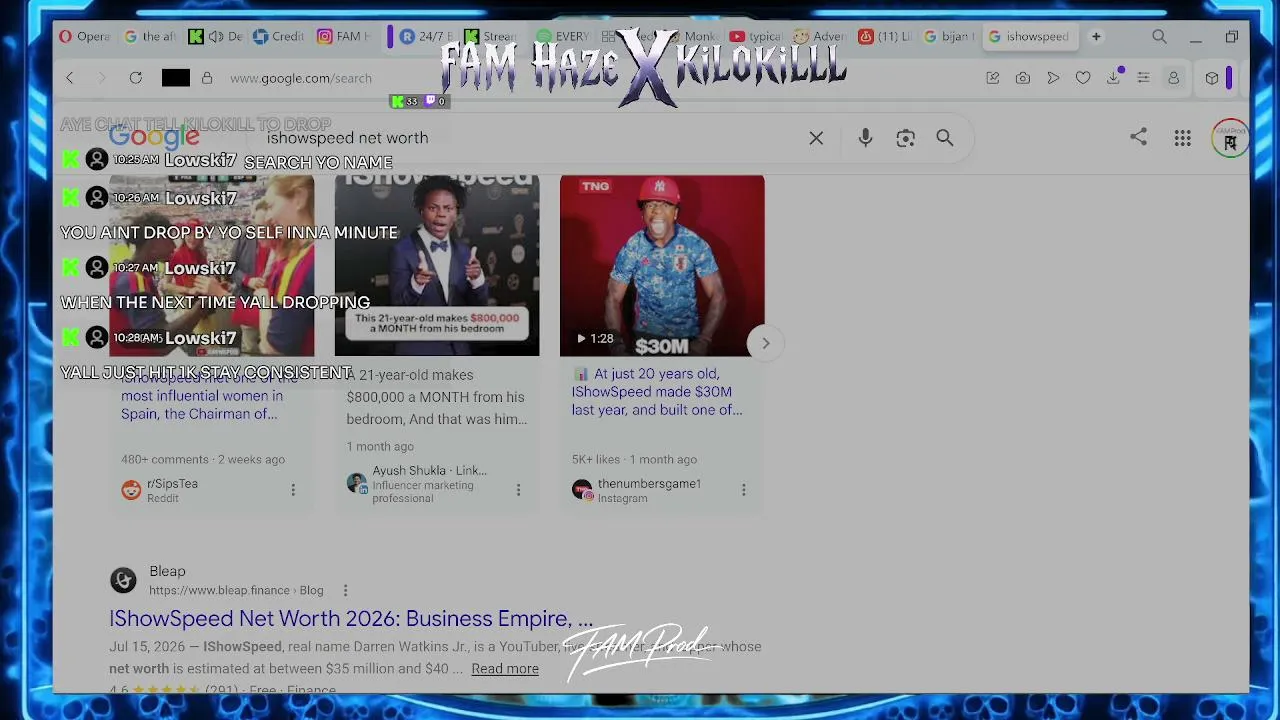The height and width of the screenshot is (720, 1280).
Task: Open options for the r/SipsTea Reddit result
Action: pos(293,490)
